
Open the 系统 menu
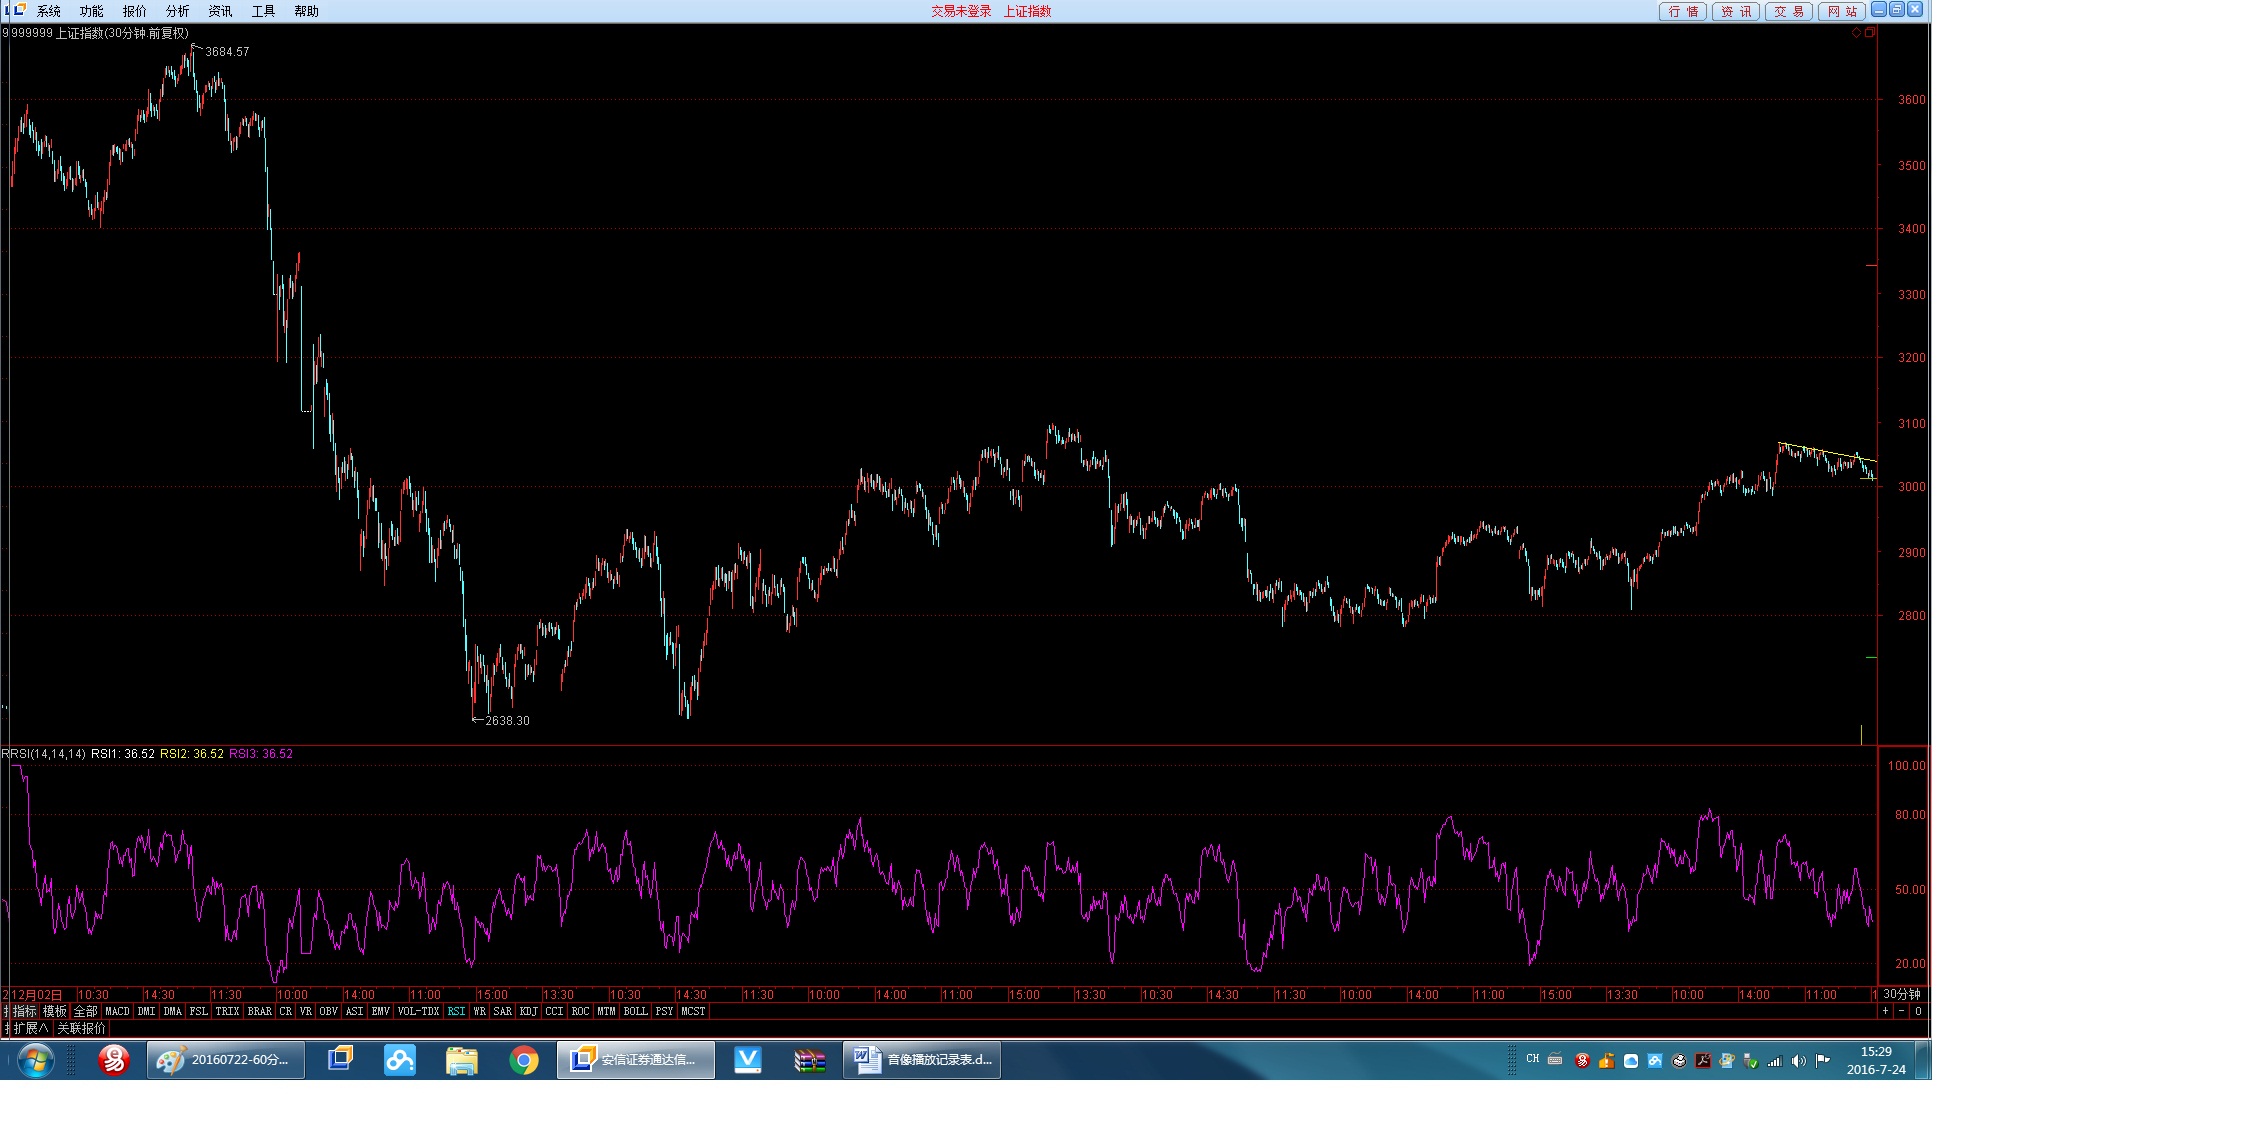click(48, 11)
